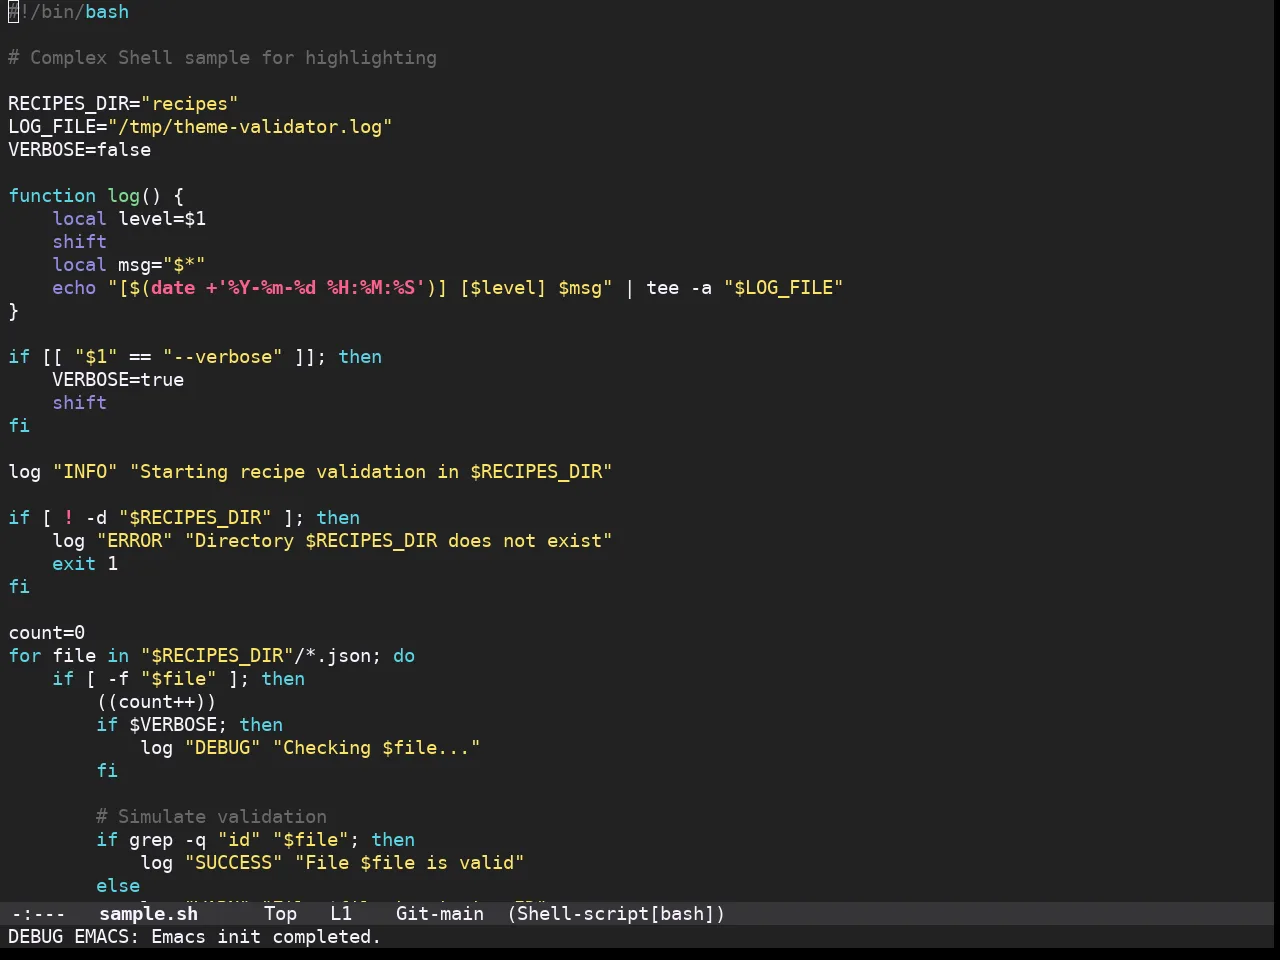Viewport: 1280px width, 960px height.
Task: Click the Top scroll position indicator
Action: (x=281, y=914)
